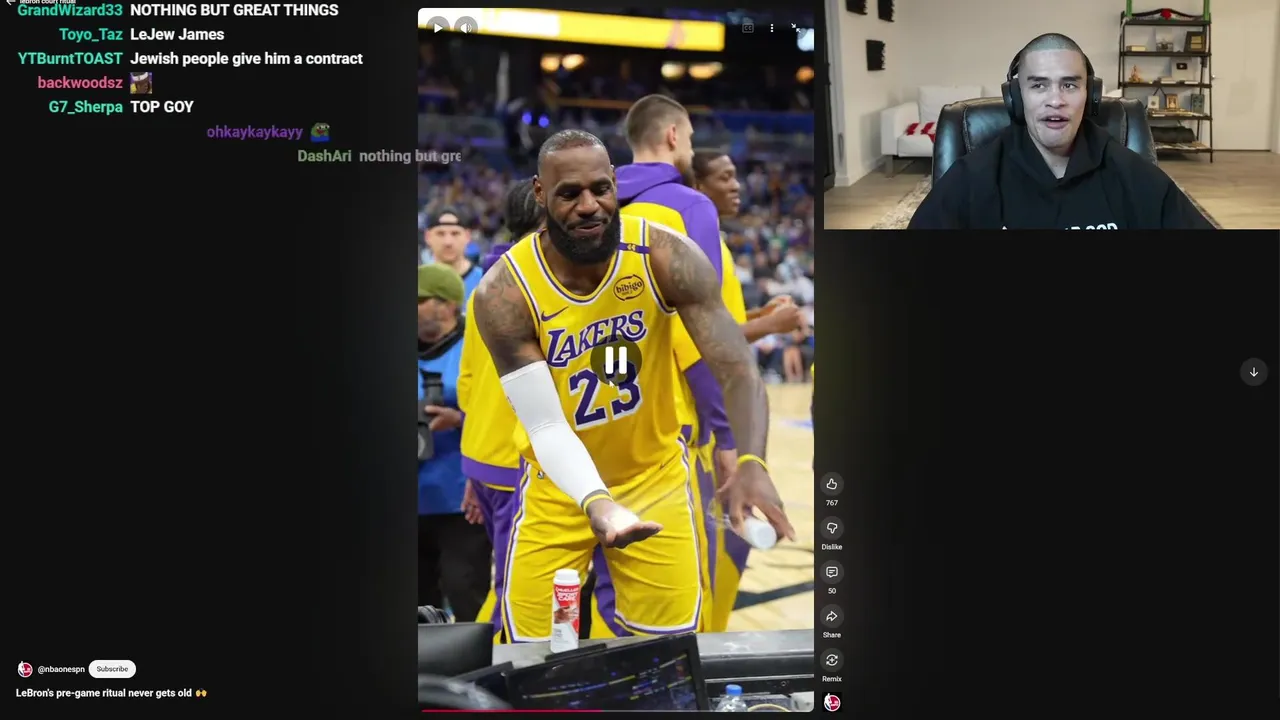Click the Share arrow icon
Viewport: 1280px width, 720px height.
tap(831, 616)
